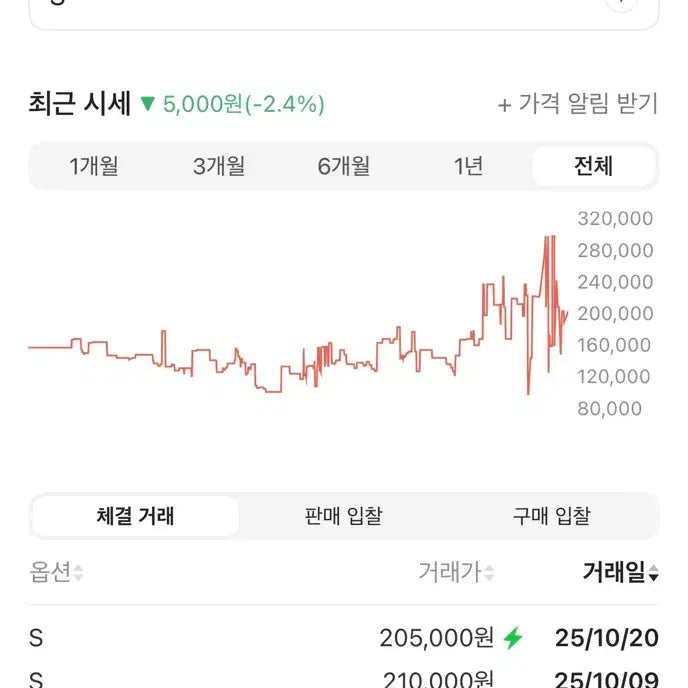Screen dimensions: 688x688
Task: Switch to 판매 입찰 tab
Action: click(x=343, y=516)
